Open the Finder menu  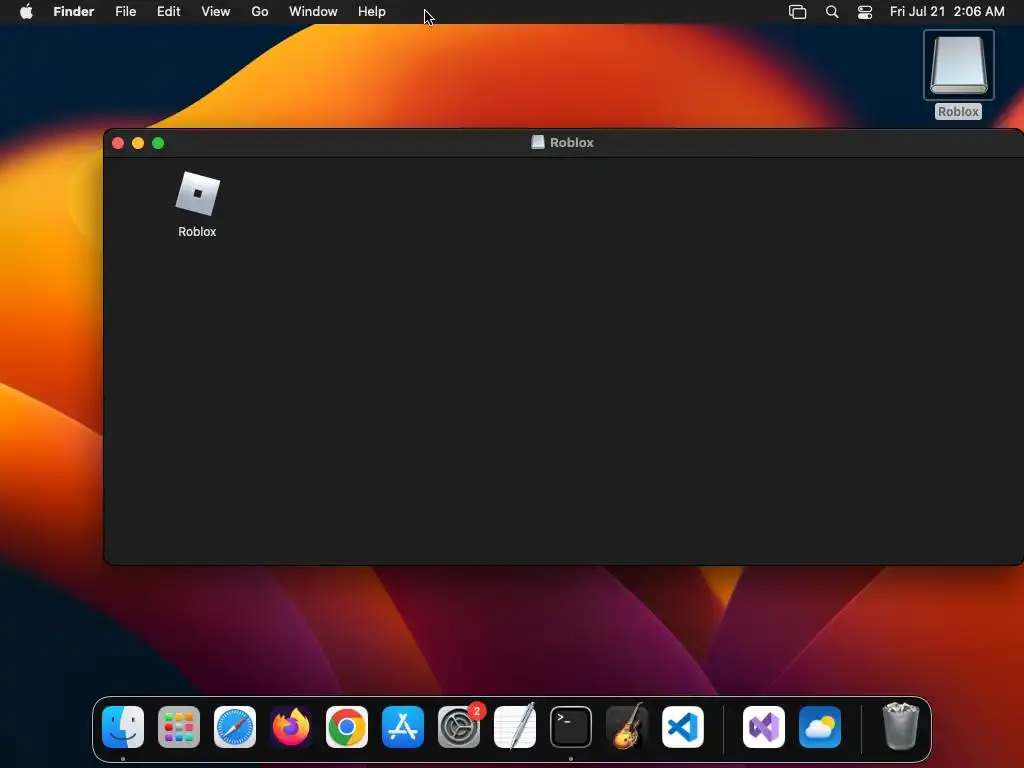click(74, 12)
